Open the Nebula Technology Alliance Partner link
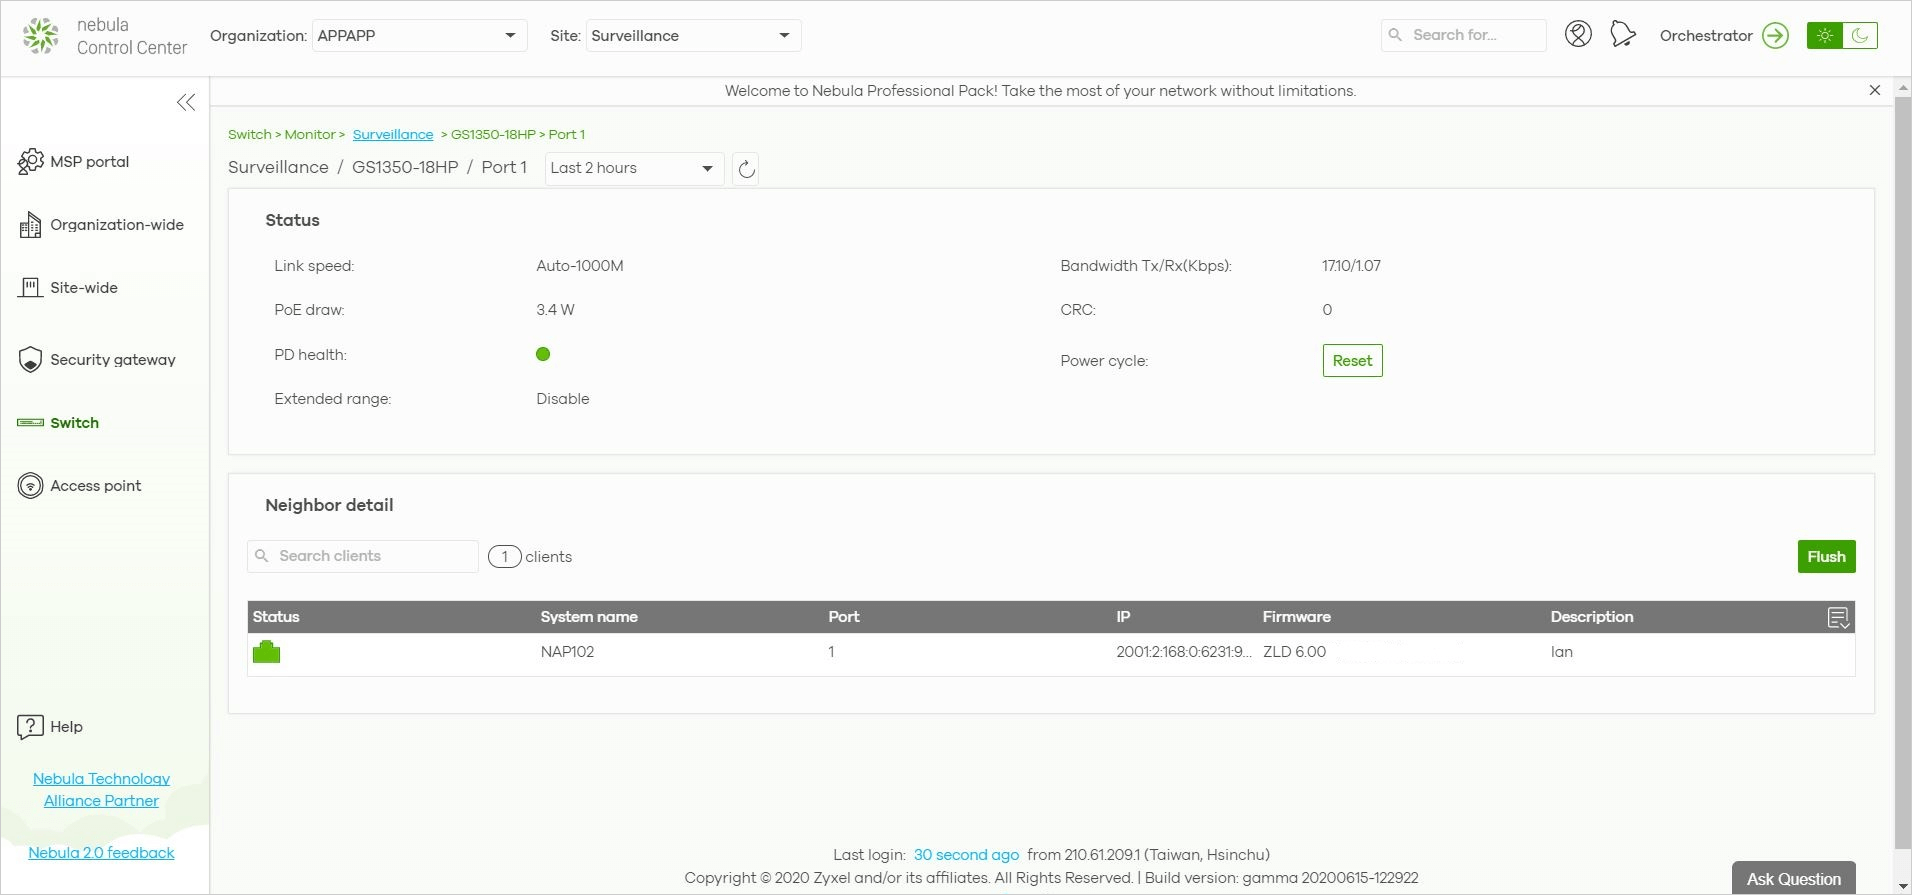Viewport: 1912px width, 895px height. pos(101,790)
